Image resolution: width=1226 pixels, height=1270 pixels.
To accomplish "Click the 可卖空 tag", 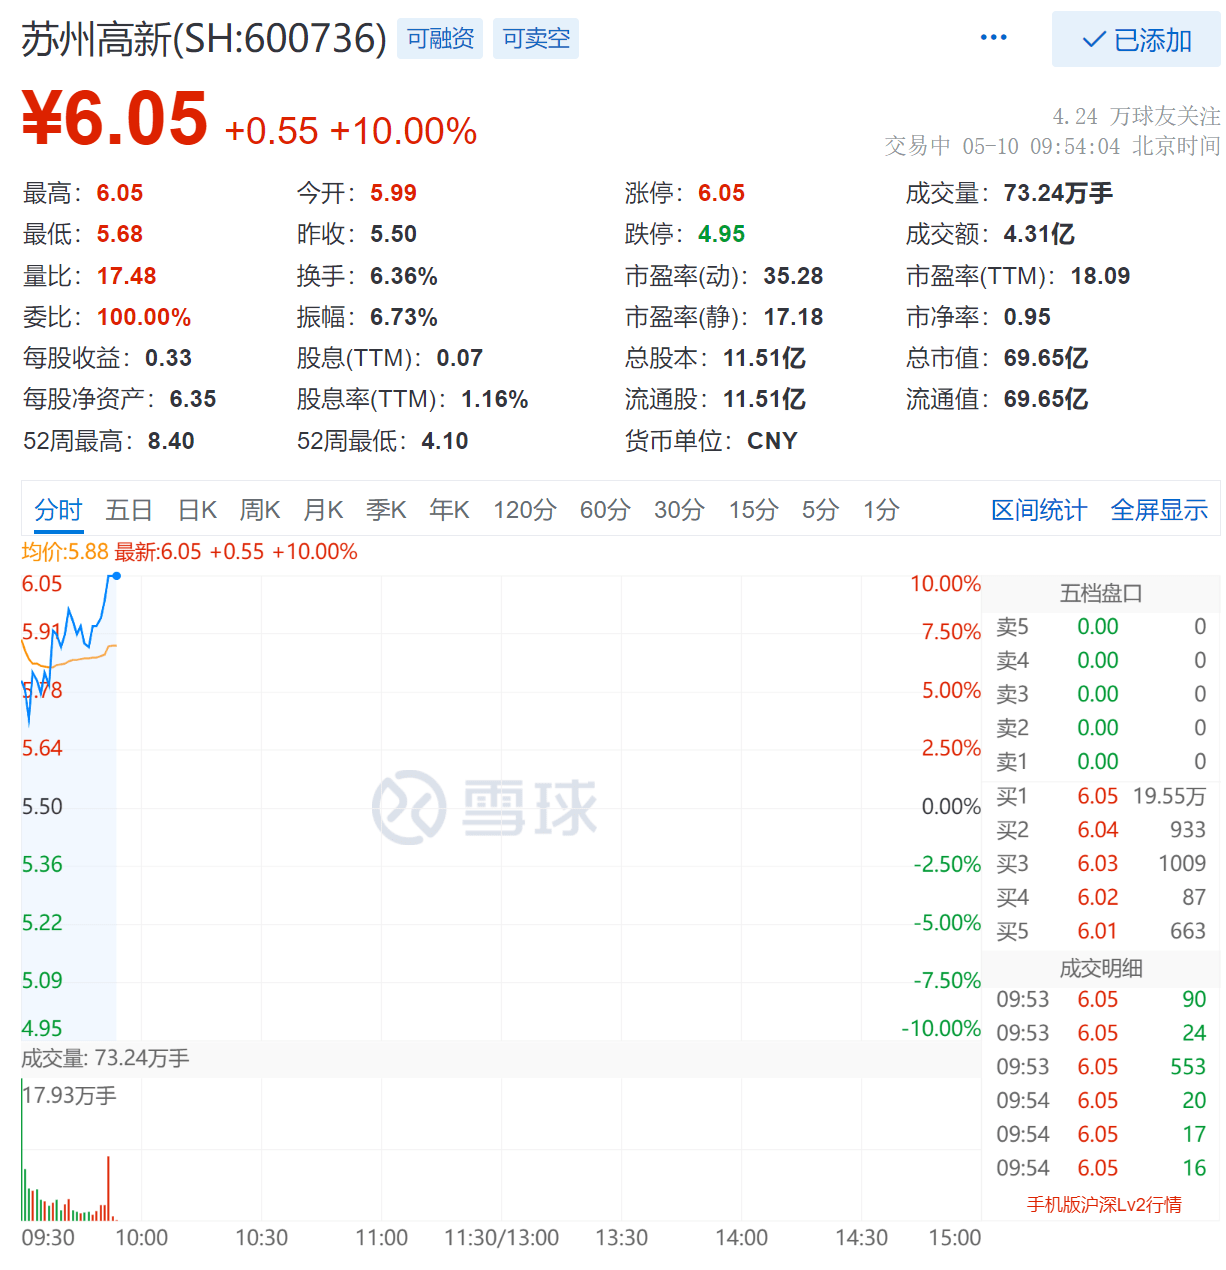I will (536, 39).
